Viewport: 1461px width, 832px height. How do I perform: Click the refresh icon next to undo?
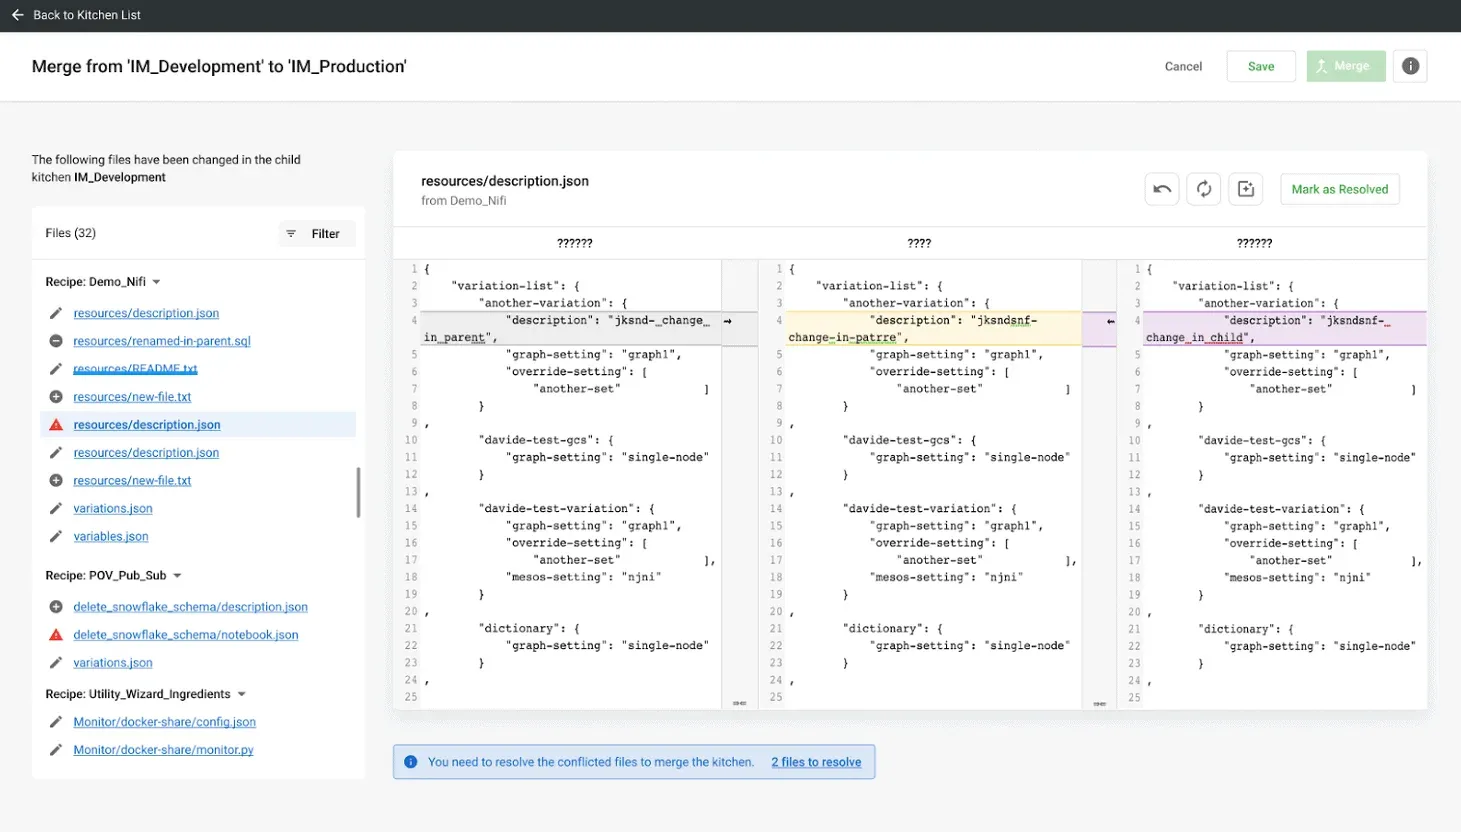pos(1203,189)
